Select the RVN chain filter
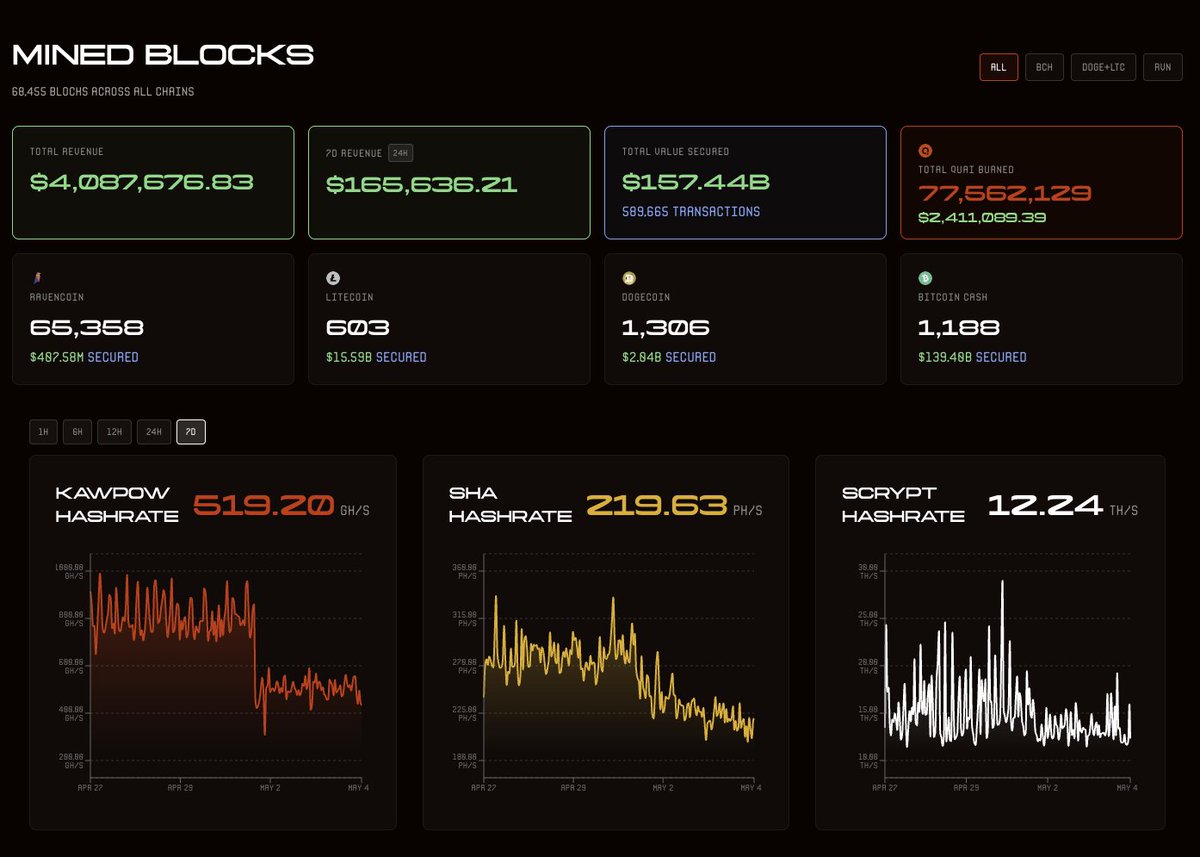The image size is (1200, 857). coord(1163,67)
